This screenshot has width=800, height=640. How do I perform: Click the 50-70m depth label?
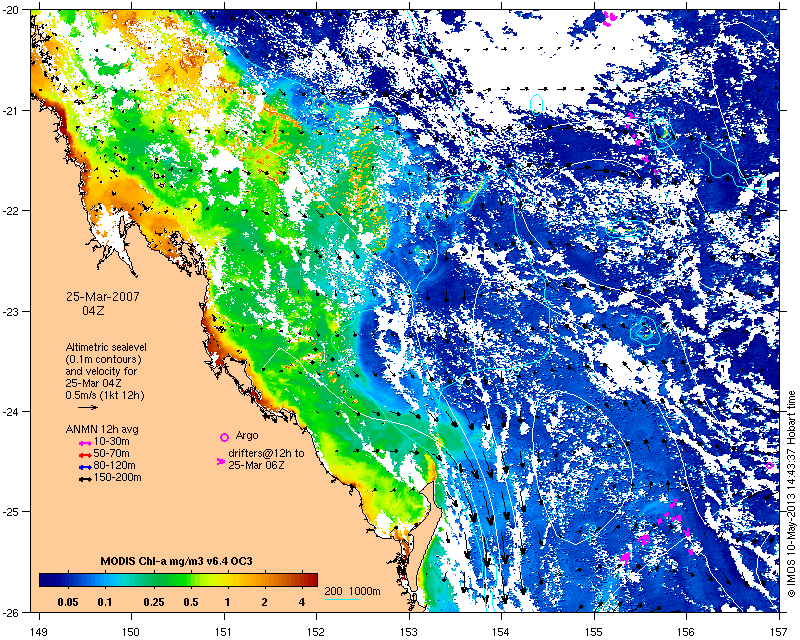(x=111, y=454)
